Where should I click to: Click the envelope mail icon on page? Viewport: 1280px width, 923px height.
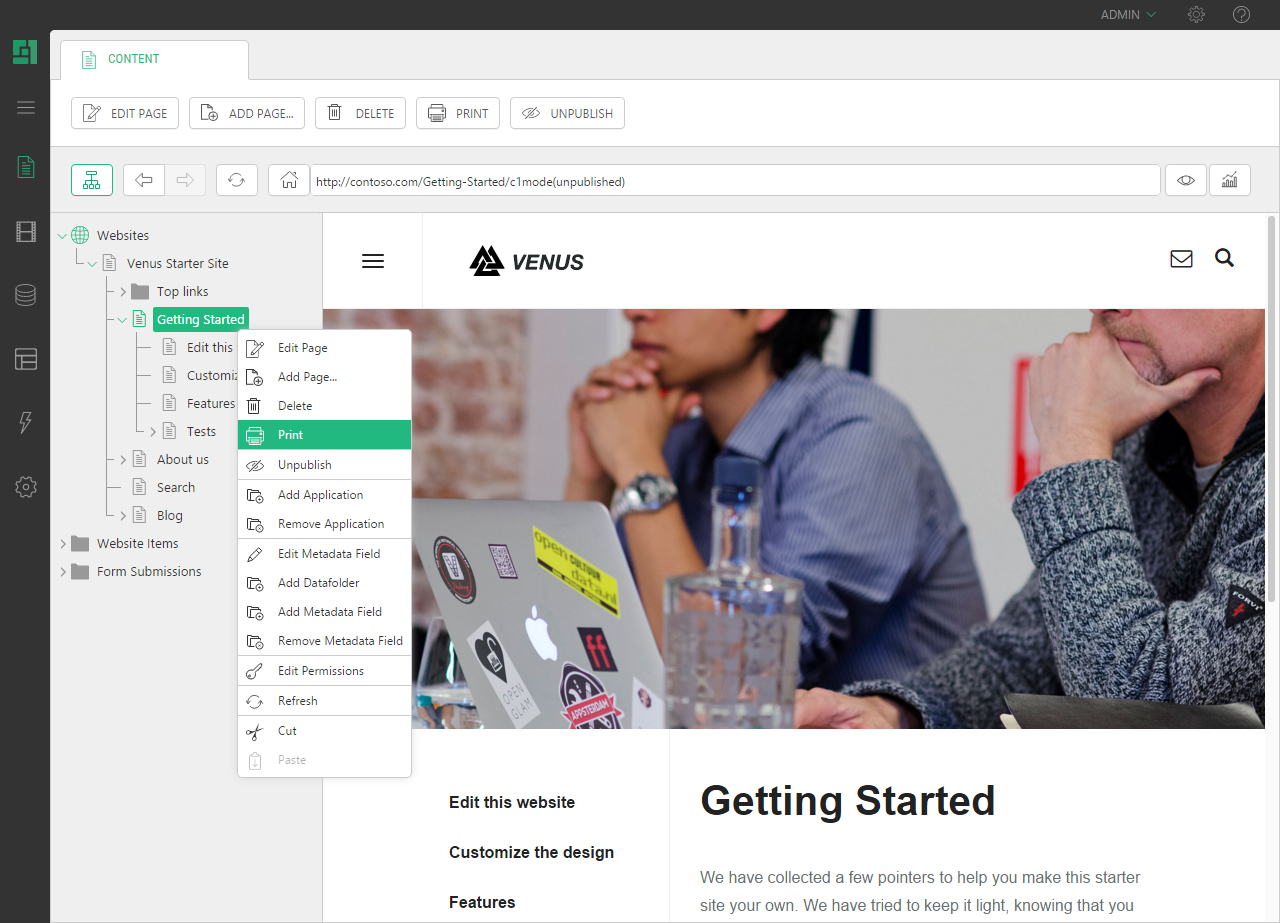[x=1181, y=259]
